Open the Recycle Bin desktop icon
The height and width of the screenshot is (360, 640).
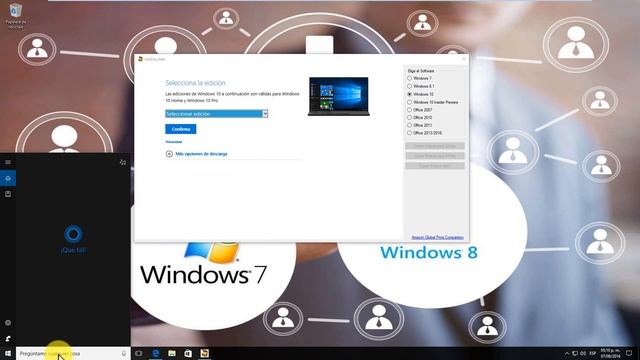(16, 16)
